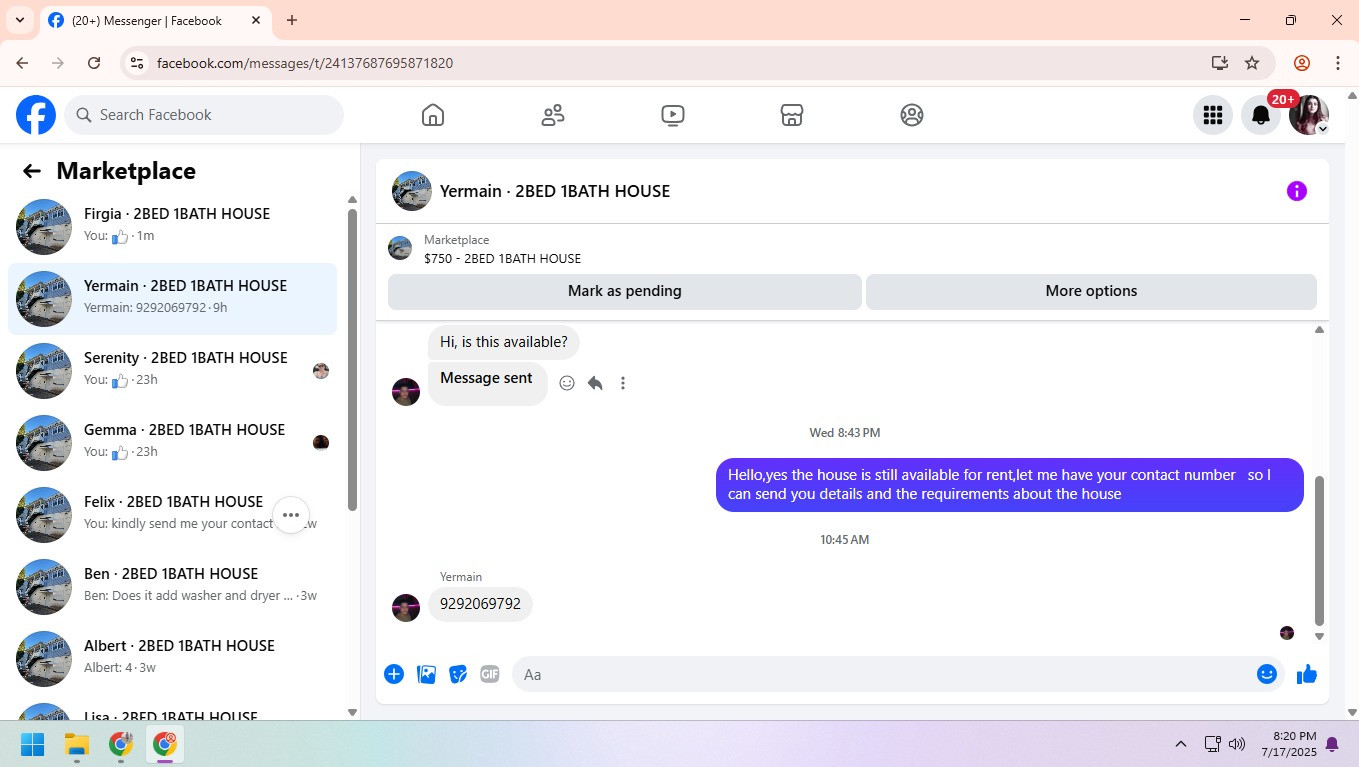The width and height of the screenshot is (1359, 767).
Task: Click the conversation list scrollbar
Action: (352, 360)
